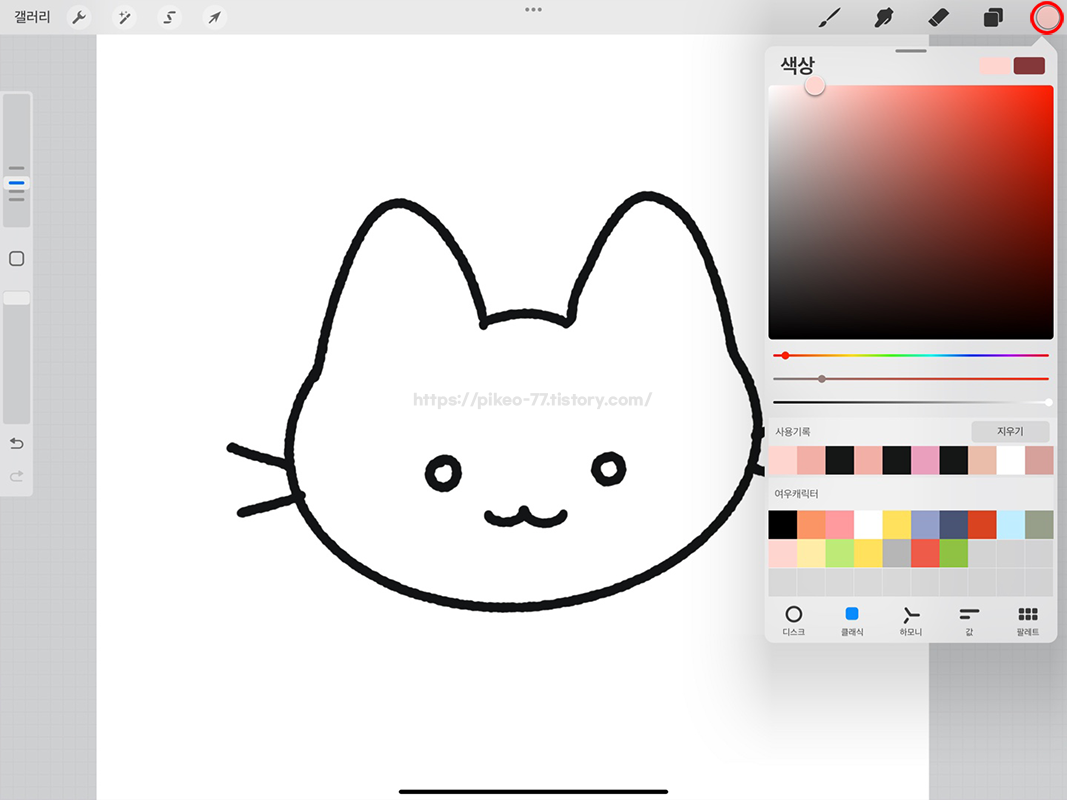This screenshot has height=800, width=1067.
Task: Open the Gallery (갤러리) view
Action: (x=32, y=17)
